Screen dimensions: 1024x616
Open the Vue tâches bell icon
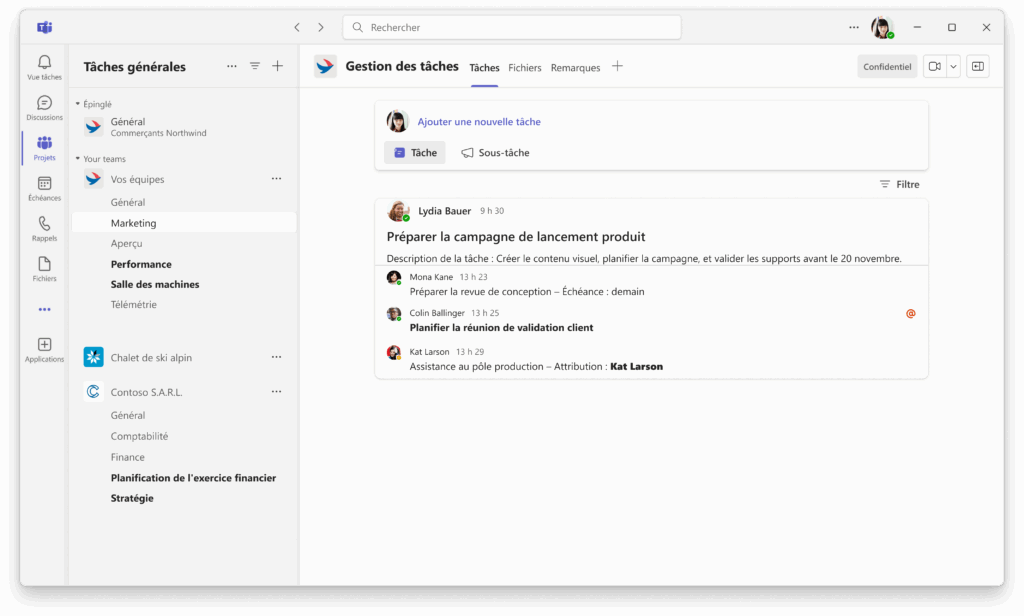44,62
